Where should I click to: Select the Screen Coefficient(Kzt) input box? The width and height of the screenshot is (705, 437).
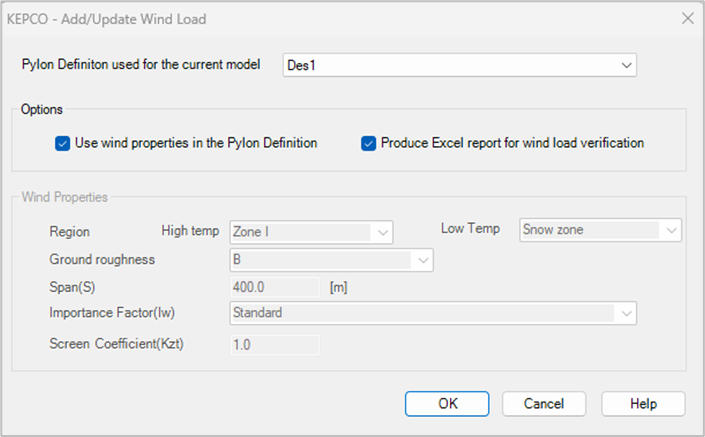(x=274, y=345)
